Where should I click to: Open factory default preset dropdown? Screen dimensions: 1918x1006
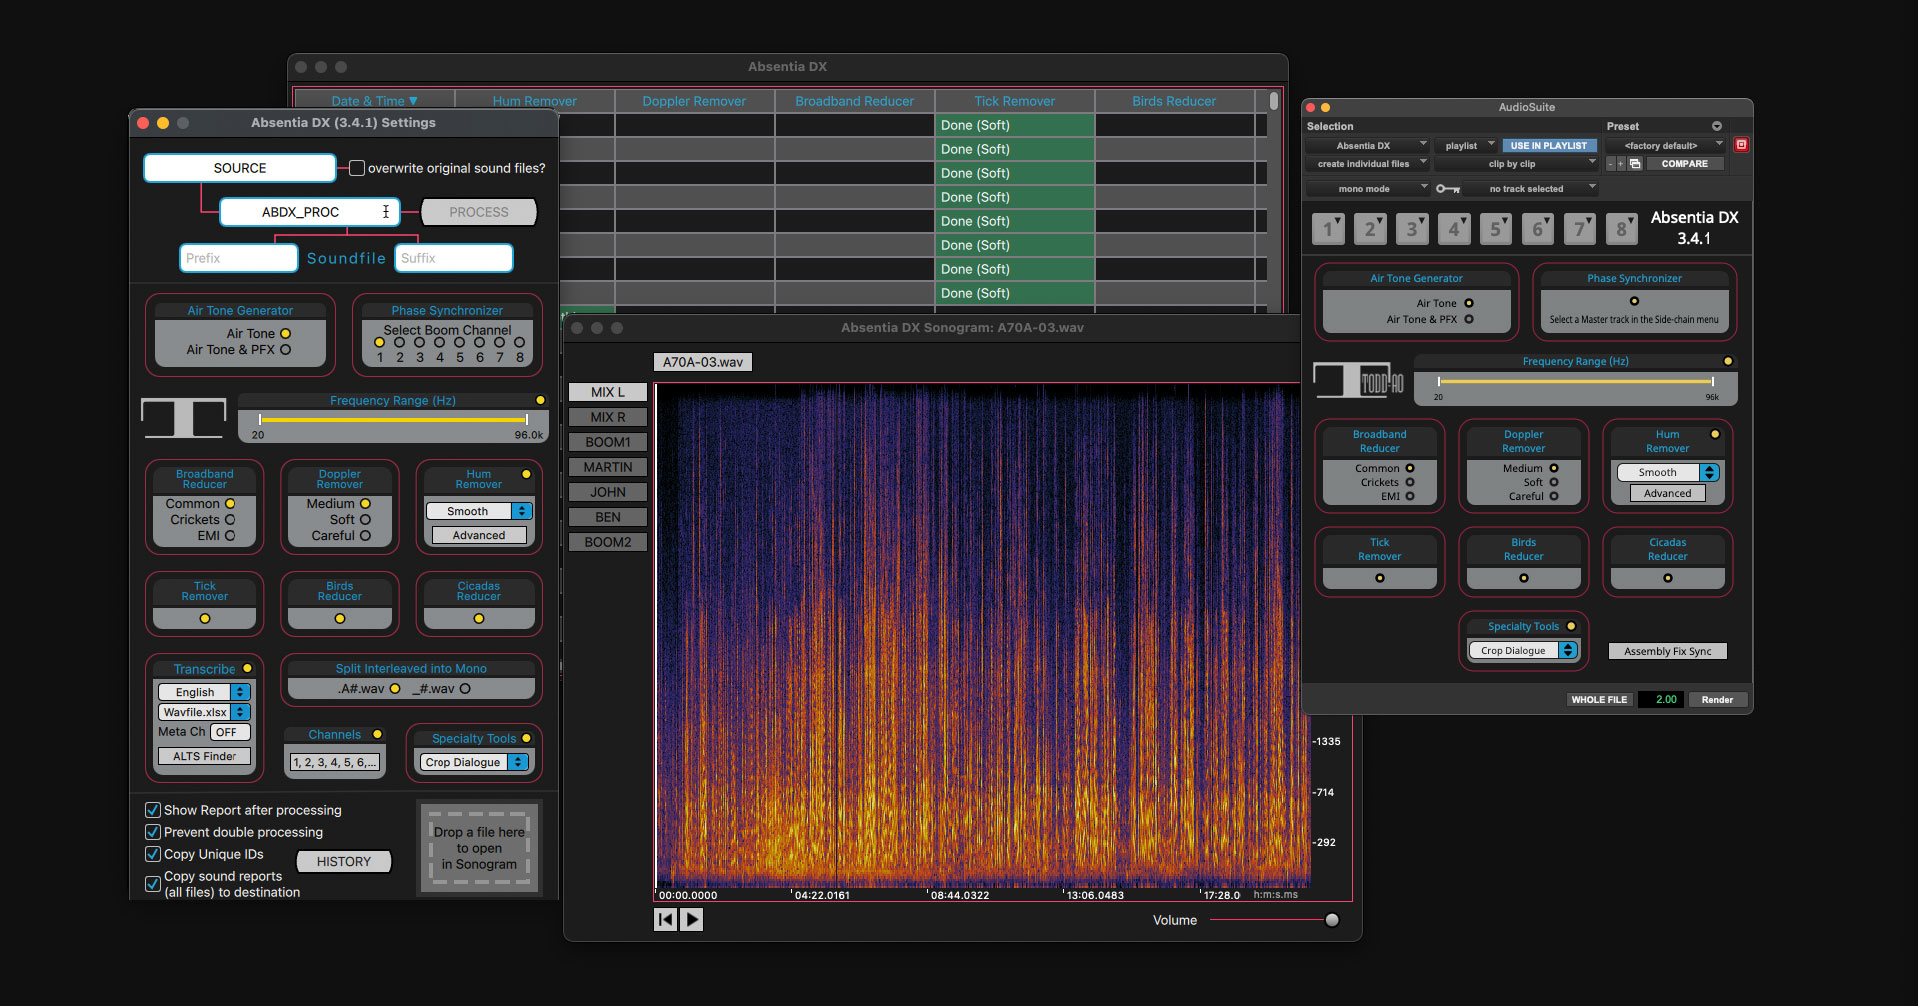(x=1665, y=145)
